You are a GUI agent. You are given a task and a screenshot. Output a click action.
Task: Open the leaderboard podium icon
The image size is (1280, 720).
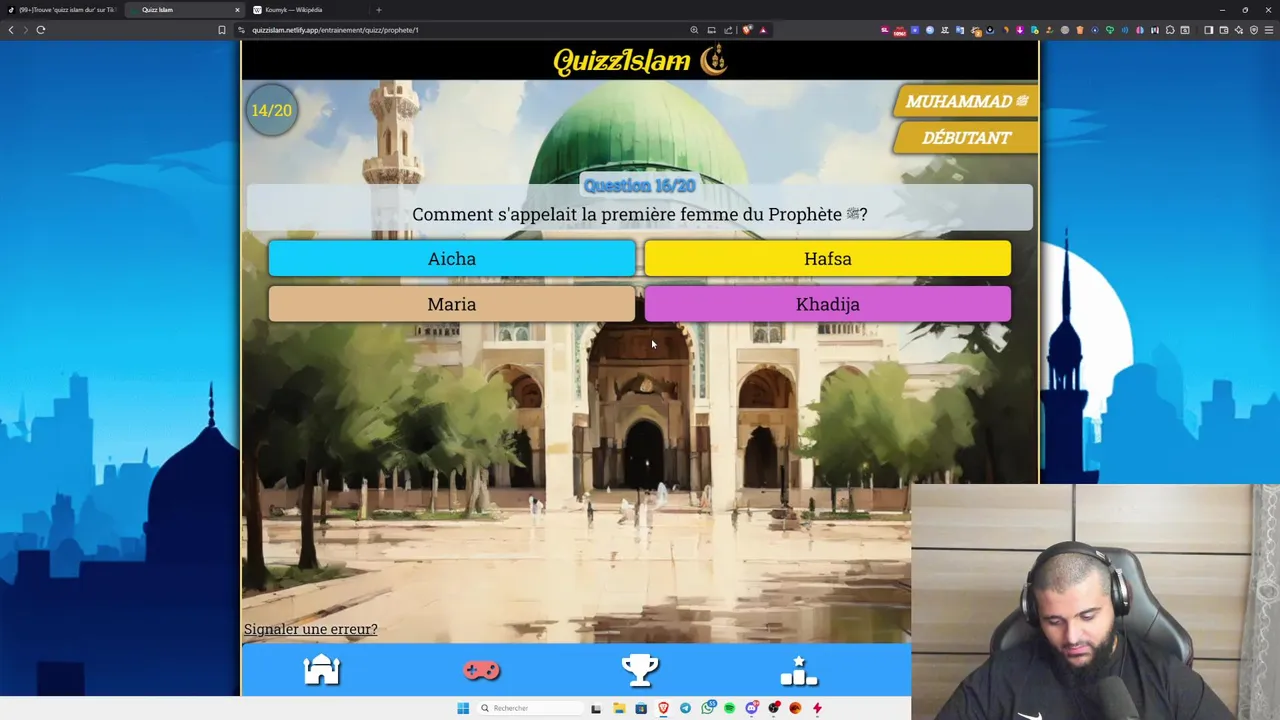[x=799, y=670]
